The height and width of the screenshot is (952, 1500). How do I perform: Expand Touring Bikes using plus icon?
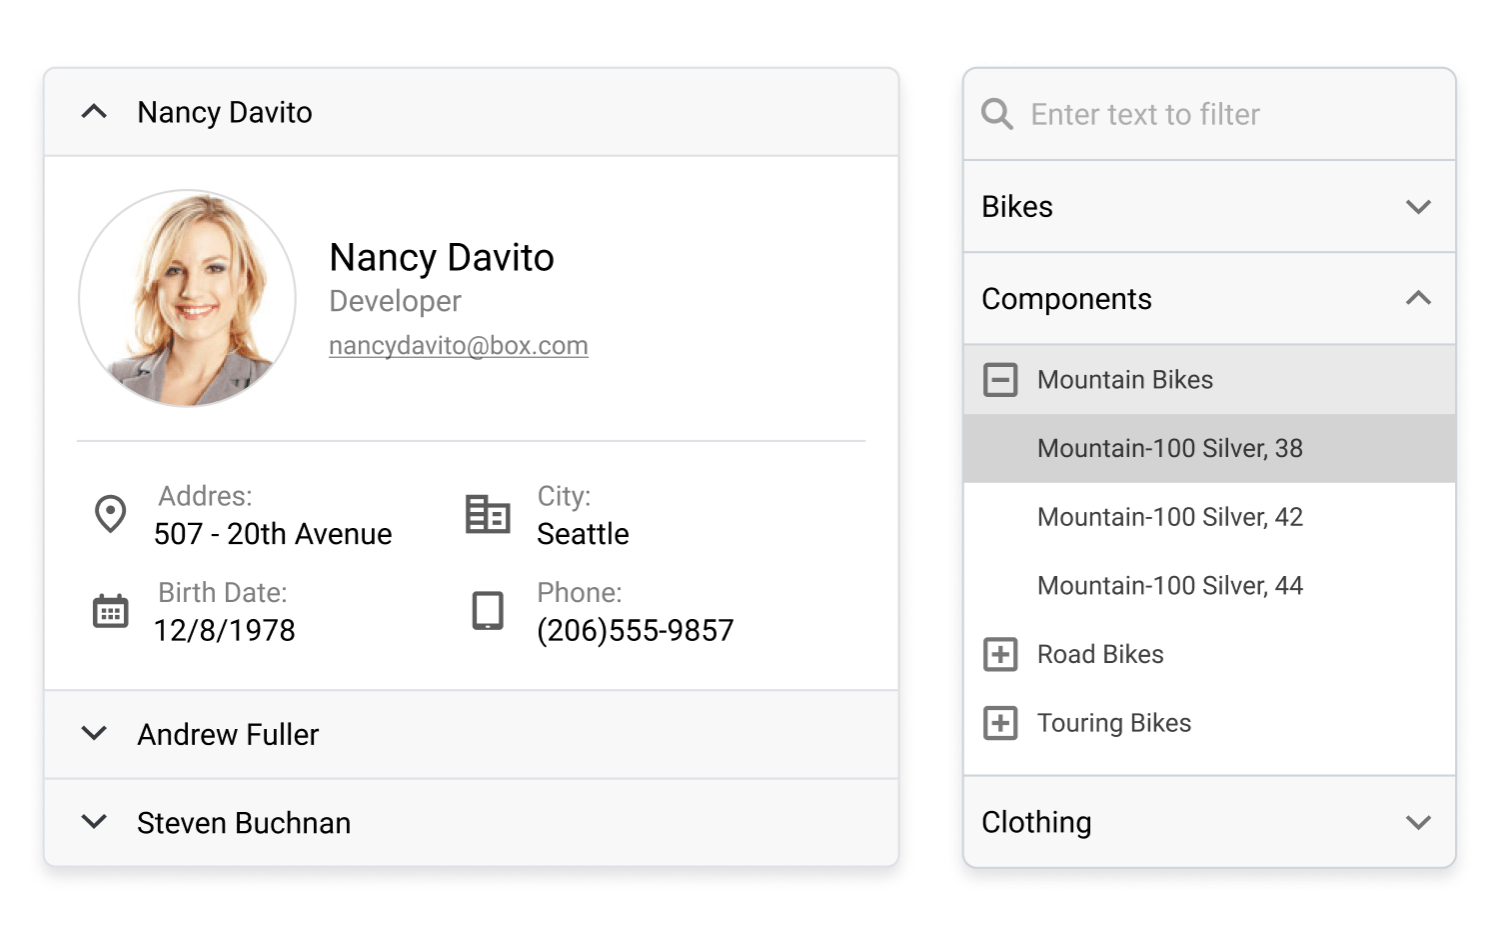1000,723
